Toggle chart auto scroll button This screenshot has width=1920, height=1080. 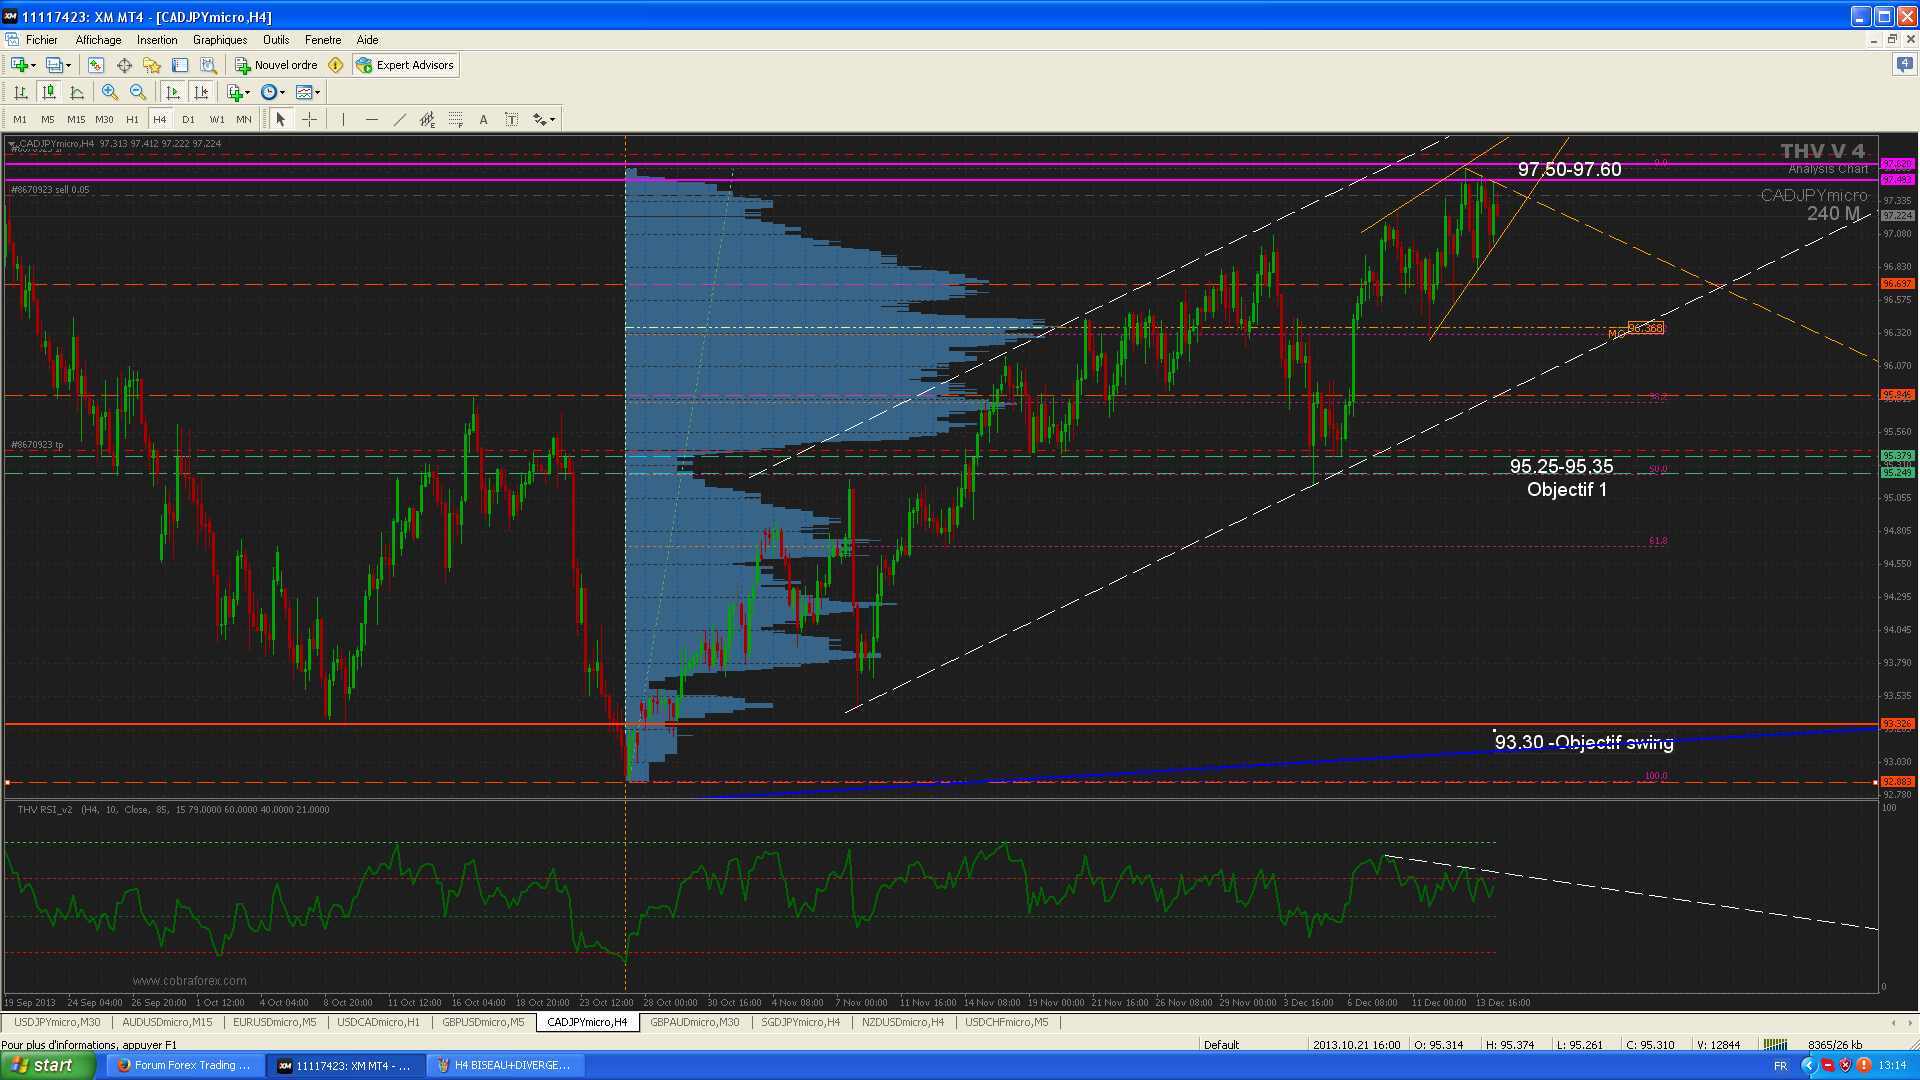173,92
